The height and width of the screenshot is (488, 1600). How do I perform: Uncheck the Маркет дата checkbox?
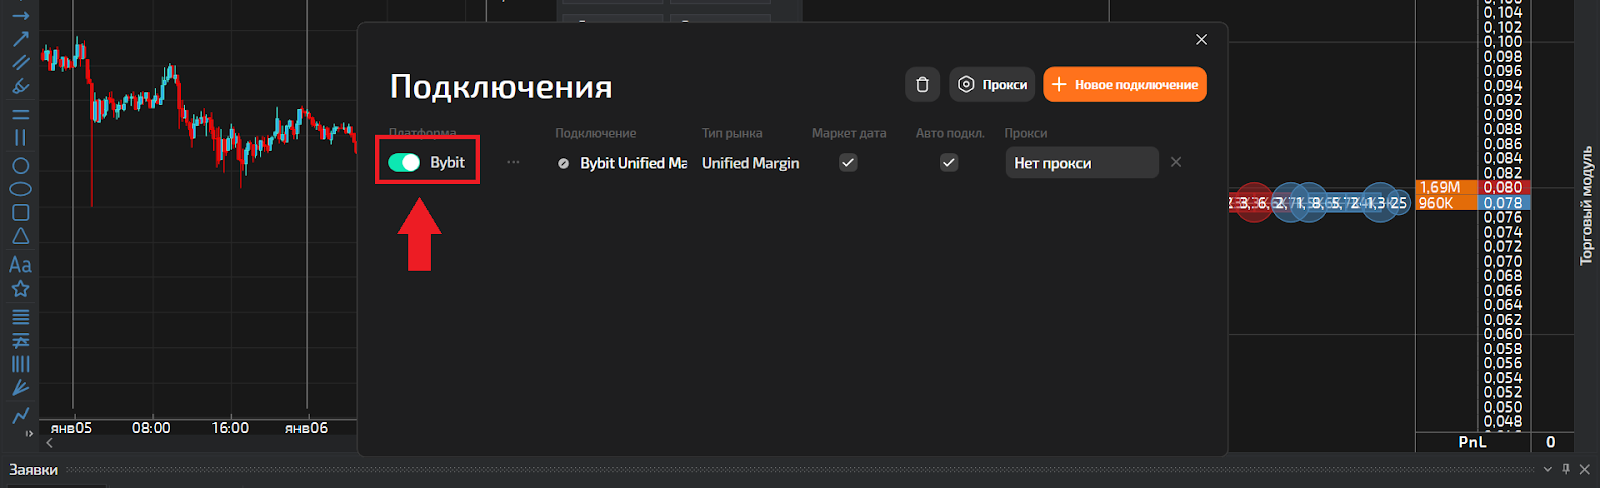point(848,163)
